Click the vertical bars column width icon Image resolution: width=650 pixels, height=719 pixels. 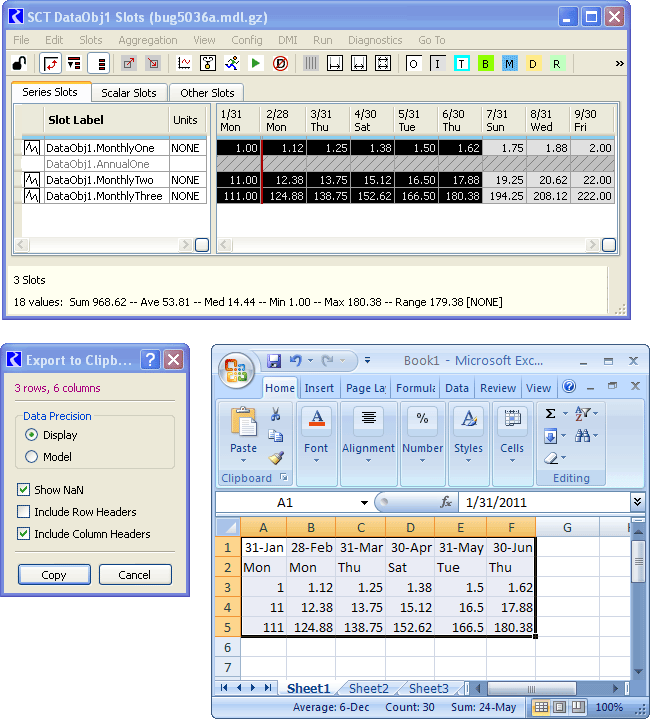(311, 63)
